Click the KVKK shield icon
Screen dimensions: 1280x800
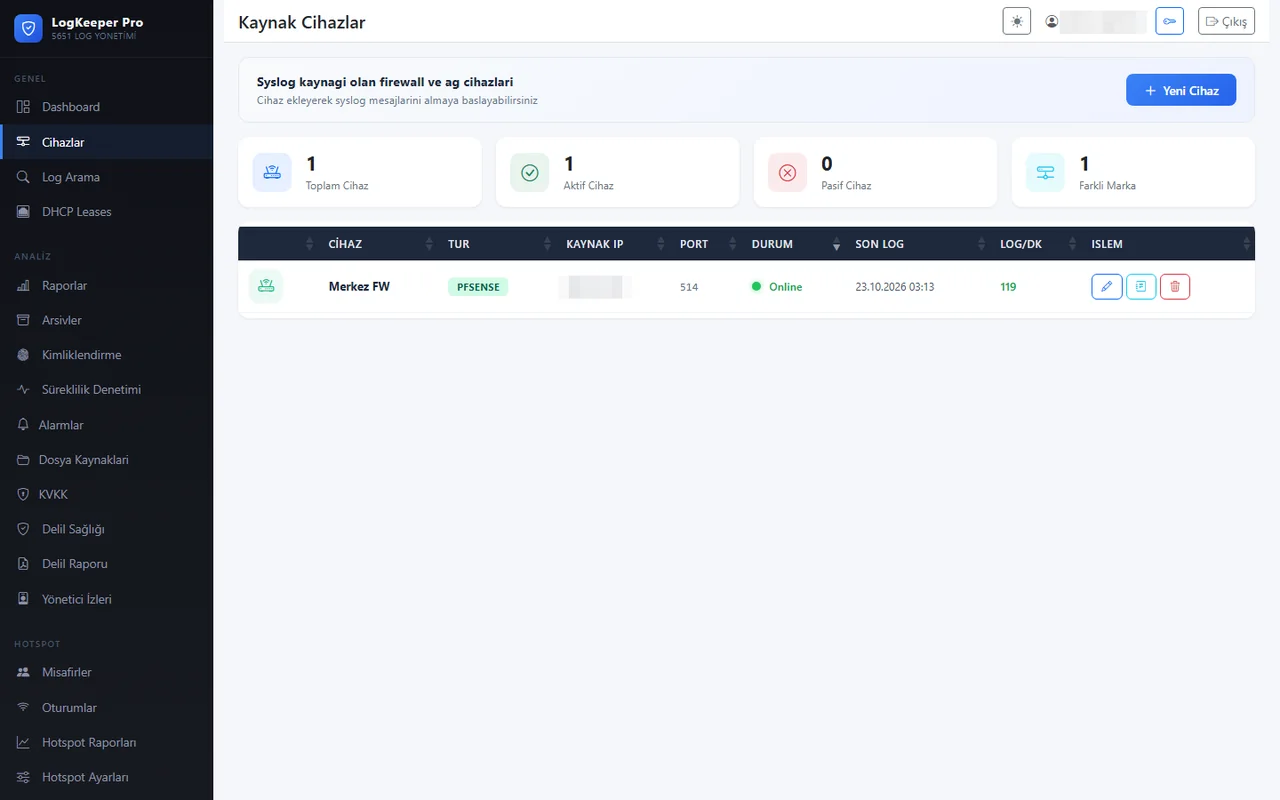pyautogui.click(x=23, y=494)
